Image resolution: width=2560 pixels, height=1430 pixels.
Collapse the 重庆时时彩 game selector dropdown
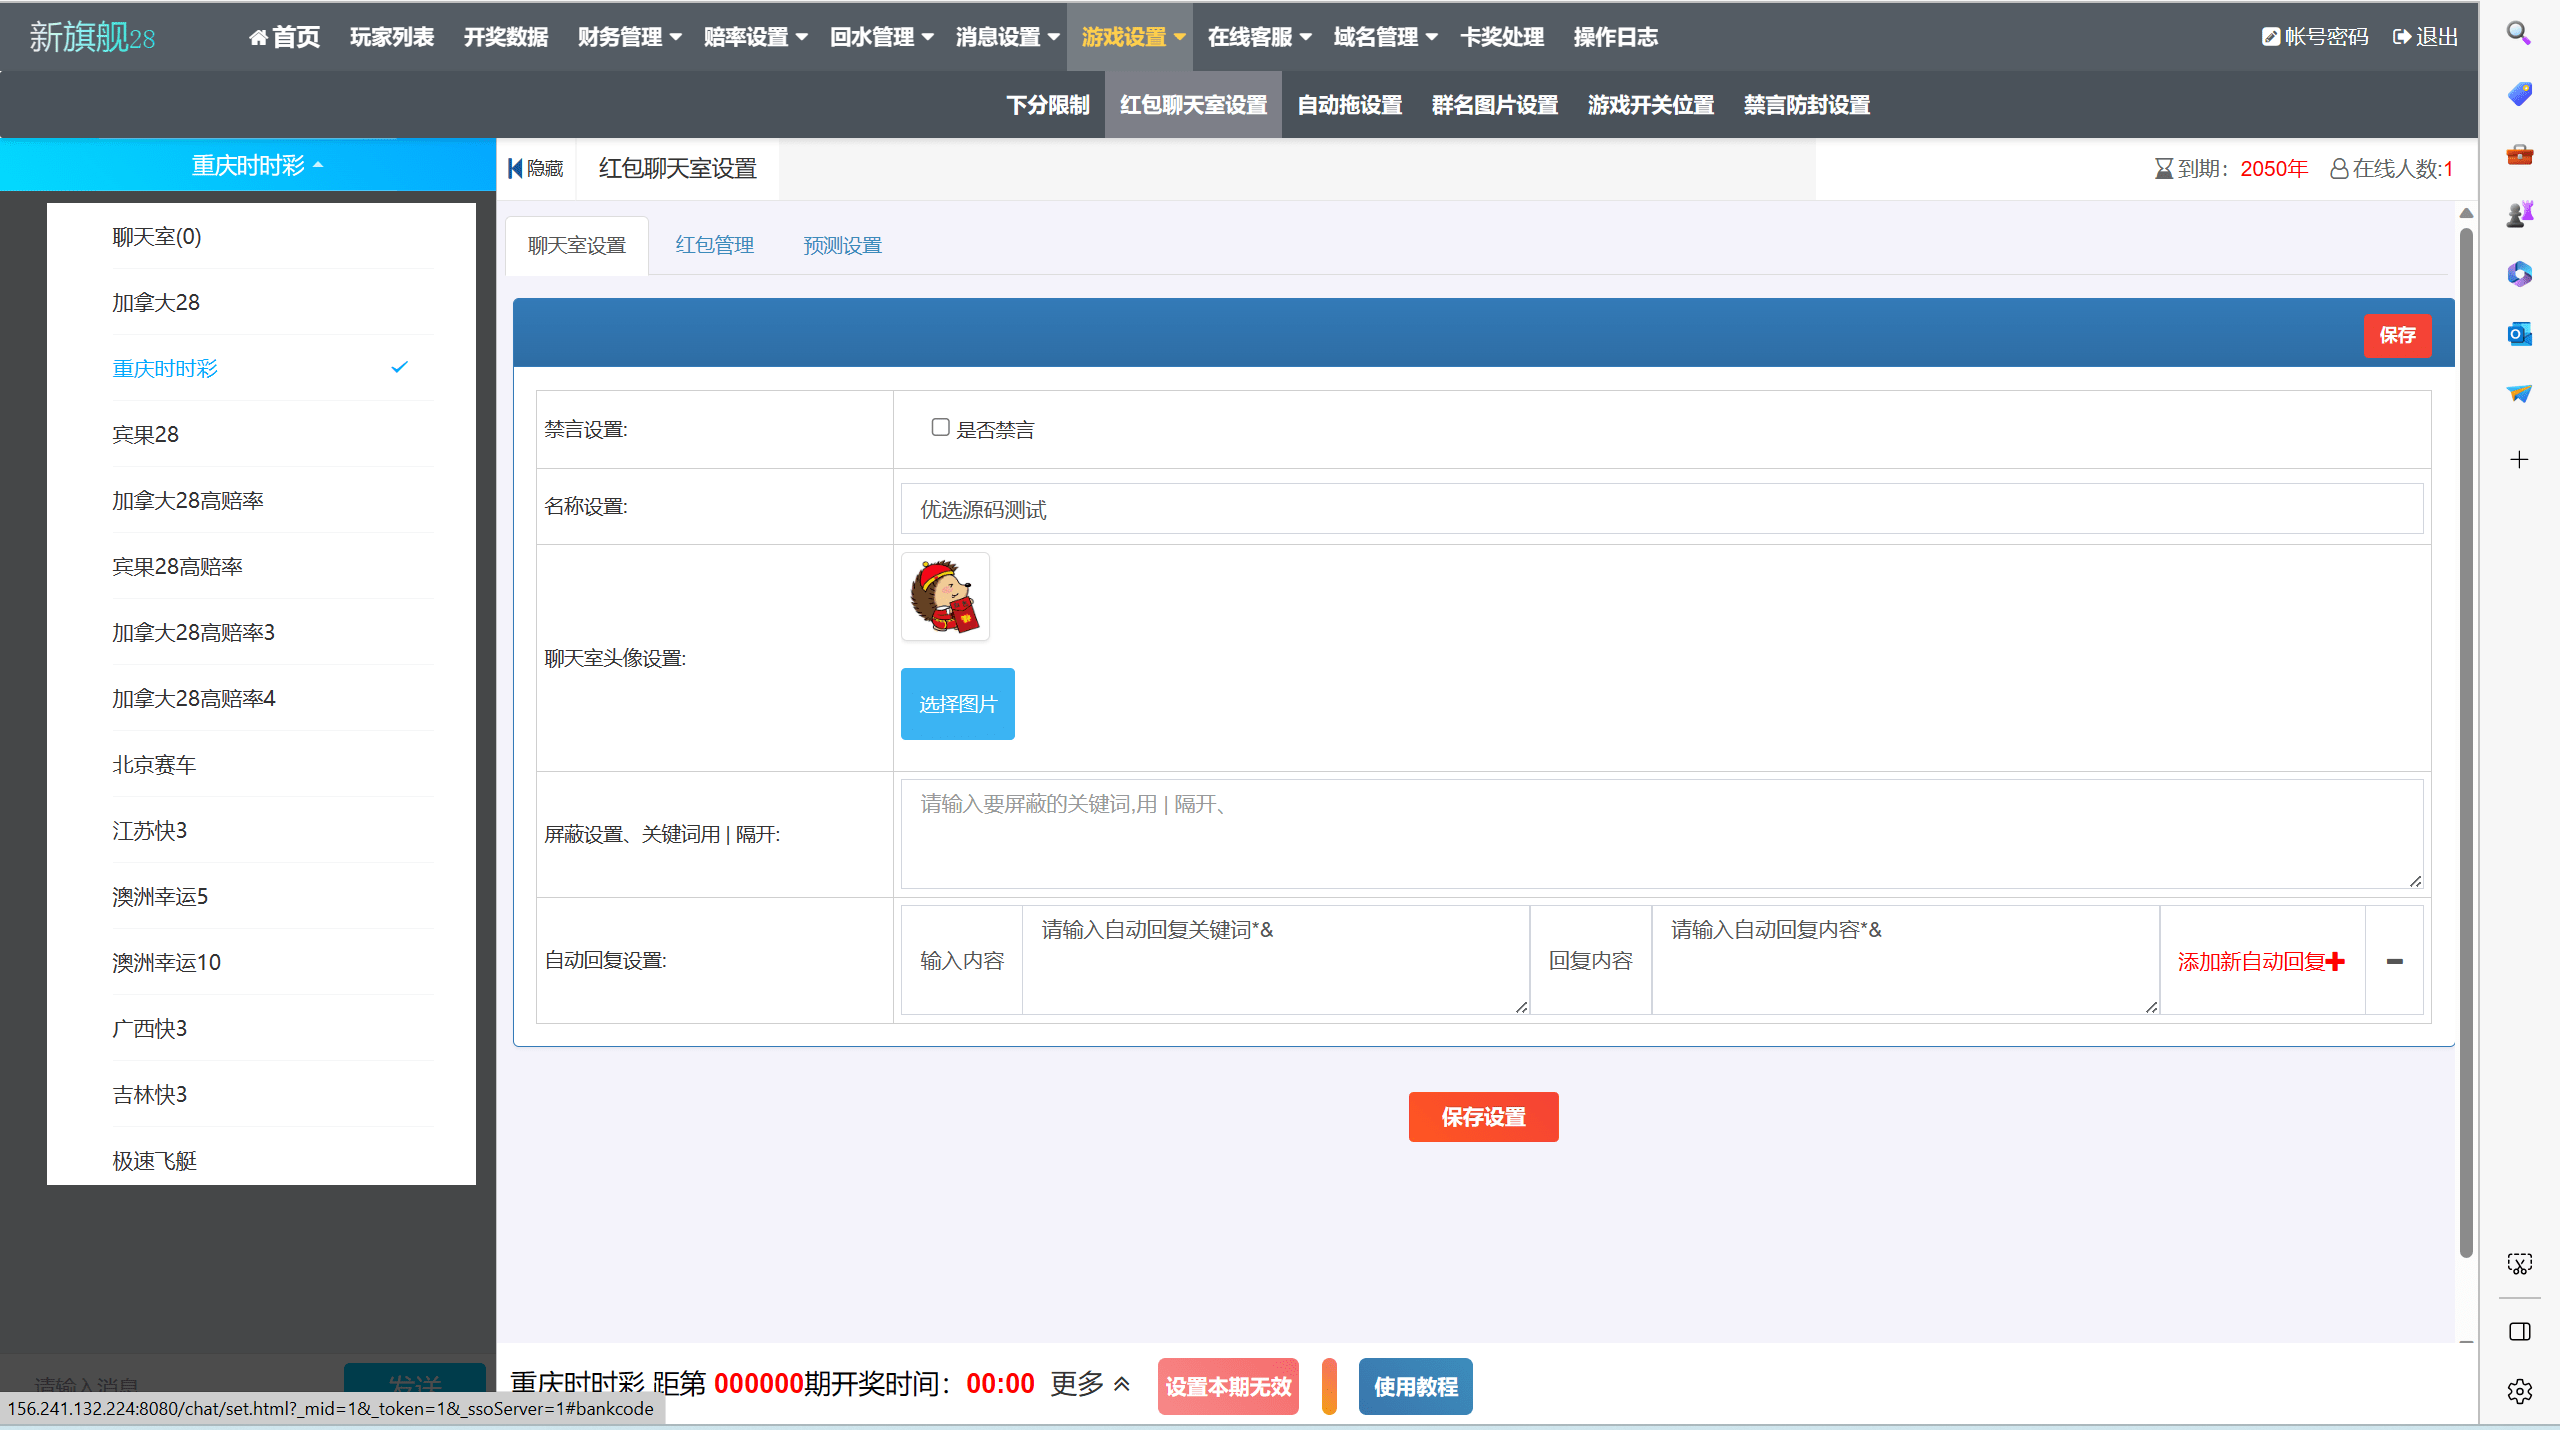coord(257,165)
